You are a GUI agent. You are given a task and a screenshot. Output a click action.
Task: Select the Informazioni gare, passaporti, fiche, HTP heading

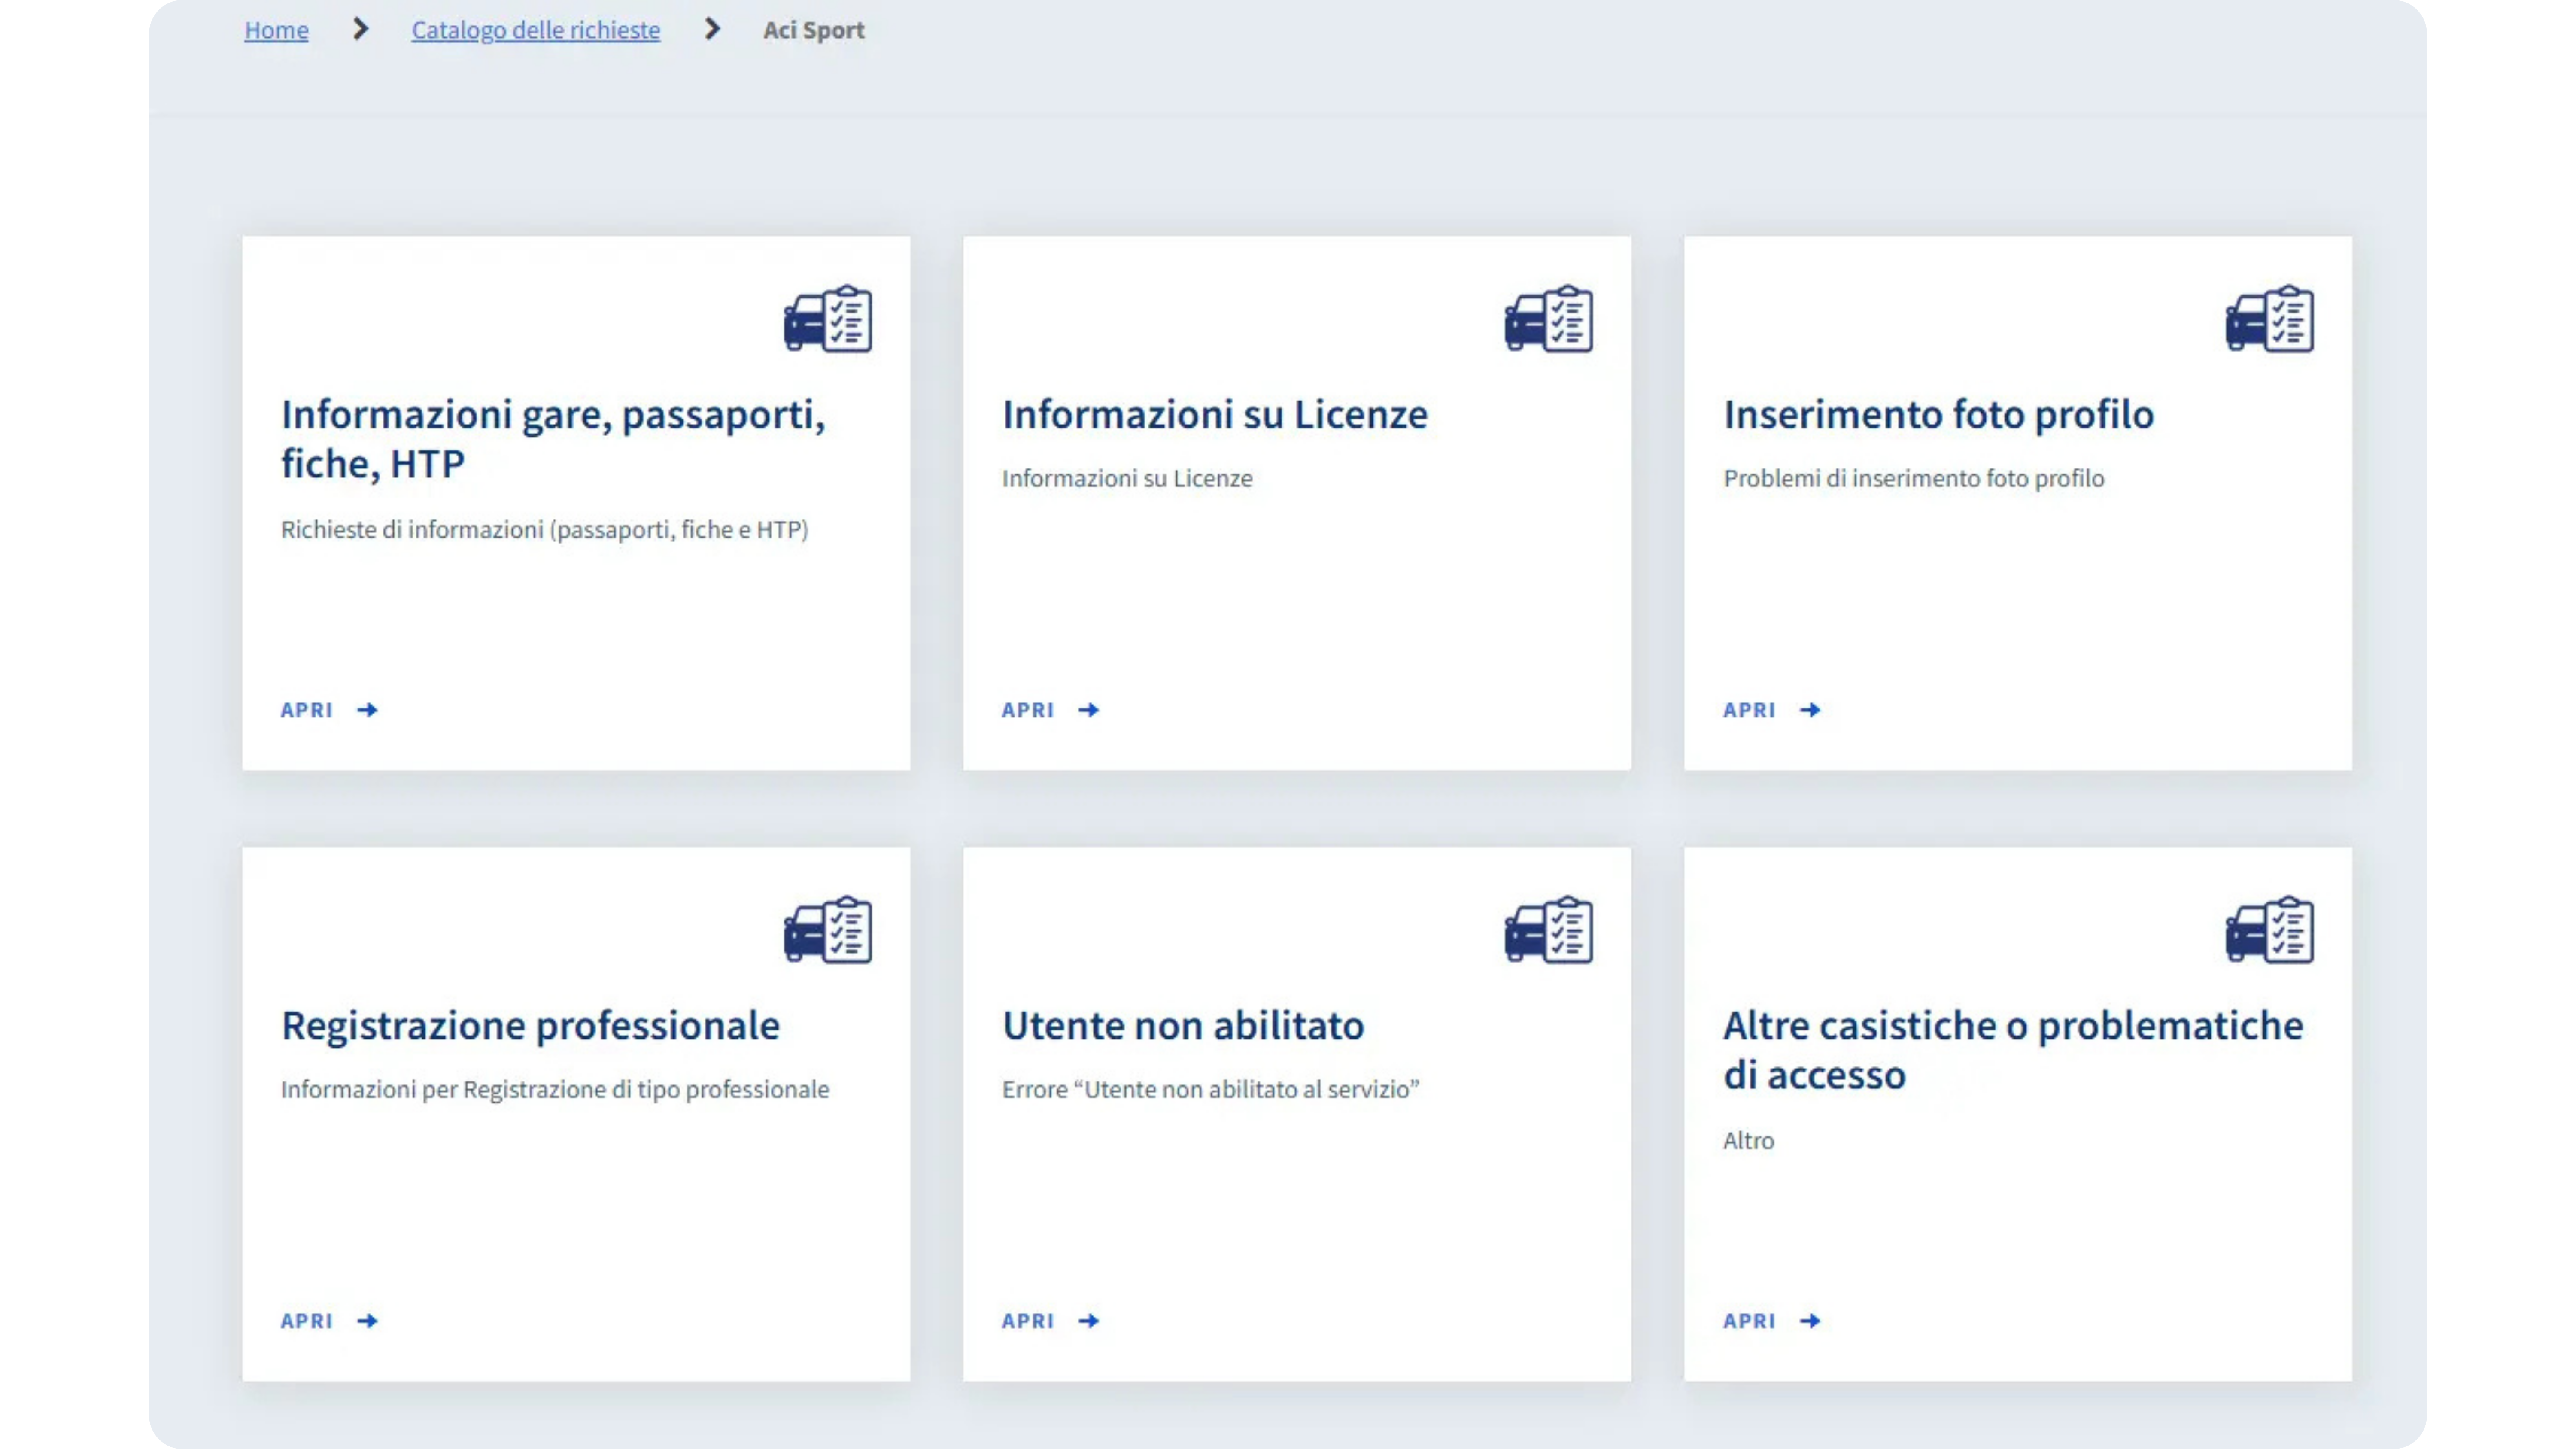tap(553, 439)
